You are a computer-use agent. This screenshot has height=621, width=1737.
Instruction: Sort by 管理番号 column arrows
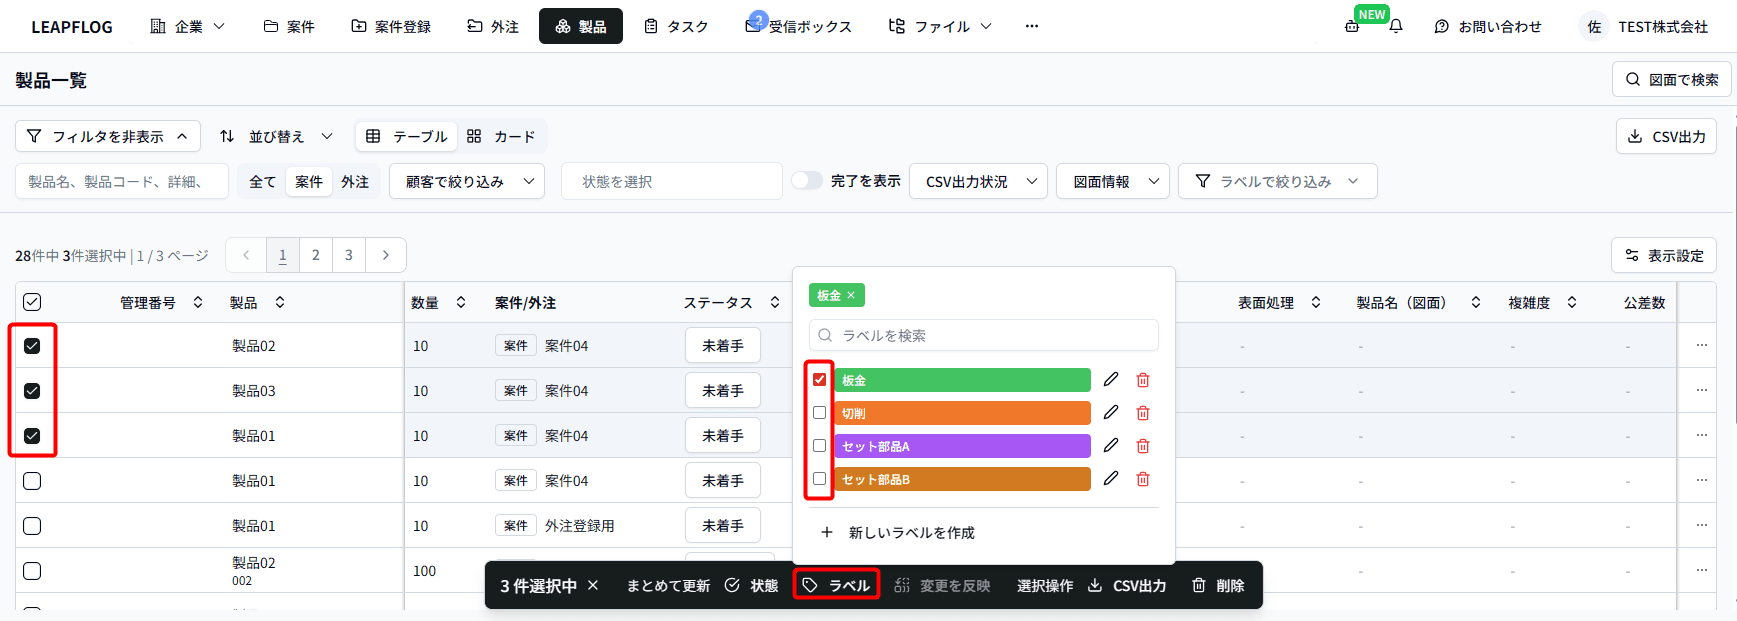198,302
